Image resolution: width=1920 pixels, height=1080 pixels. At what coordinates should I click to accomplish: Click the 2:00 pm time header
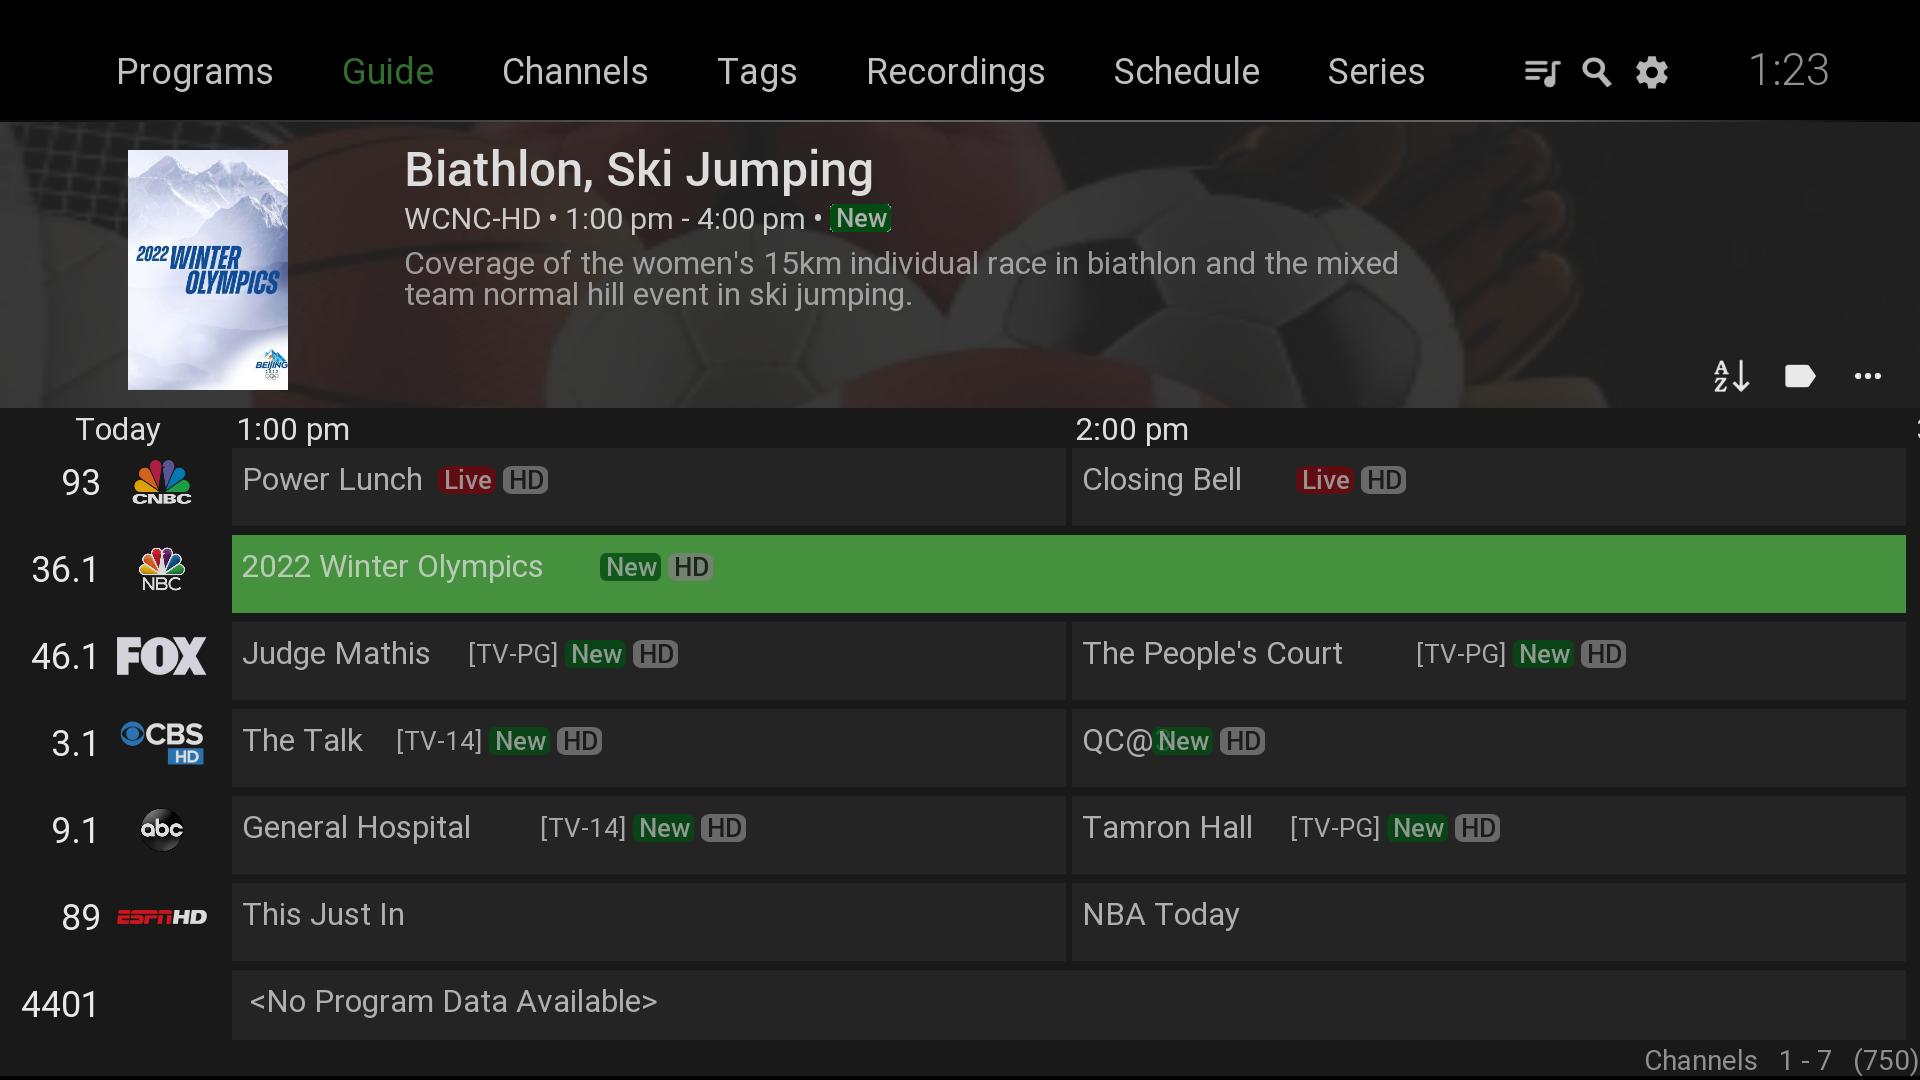(x=1132, y=430)
